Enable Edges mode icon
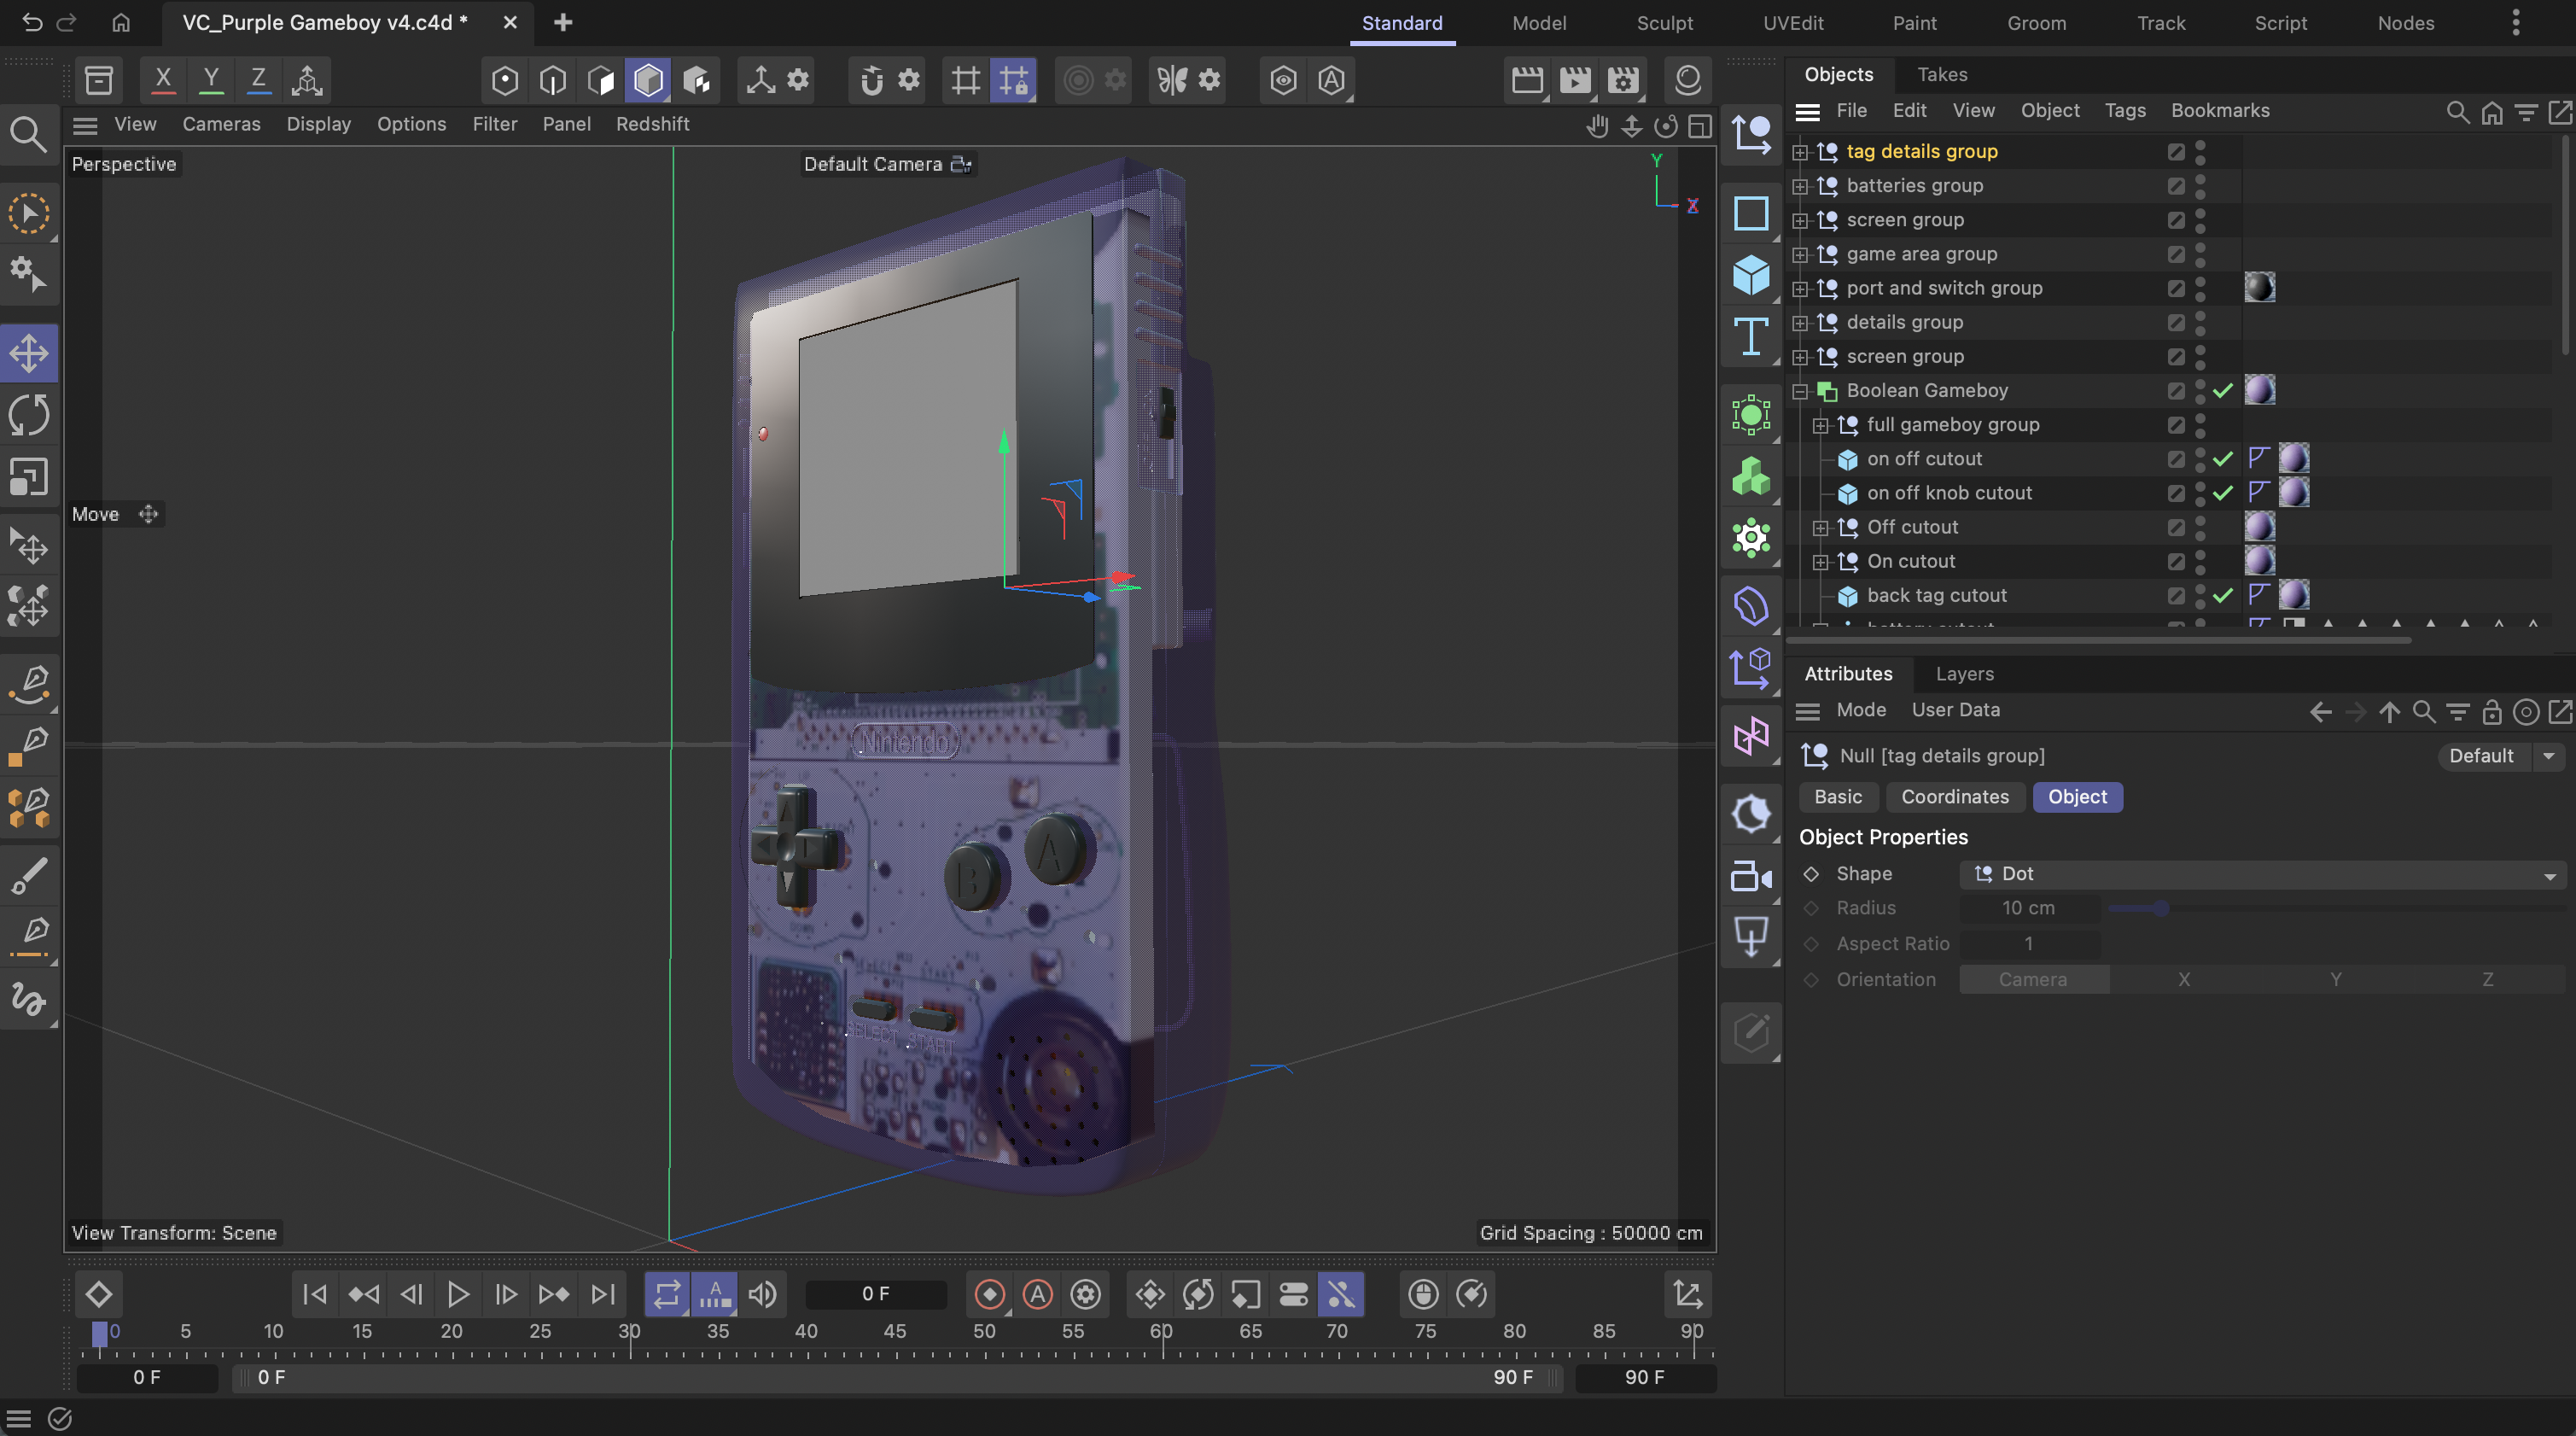This screenshot has height=1436, width=2576. [553, 79]
